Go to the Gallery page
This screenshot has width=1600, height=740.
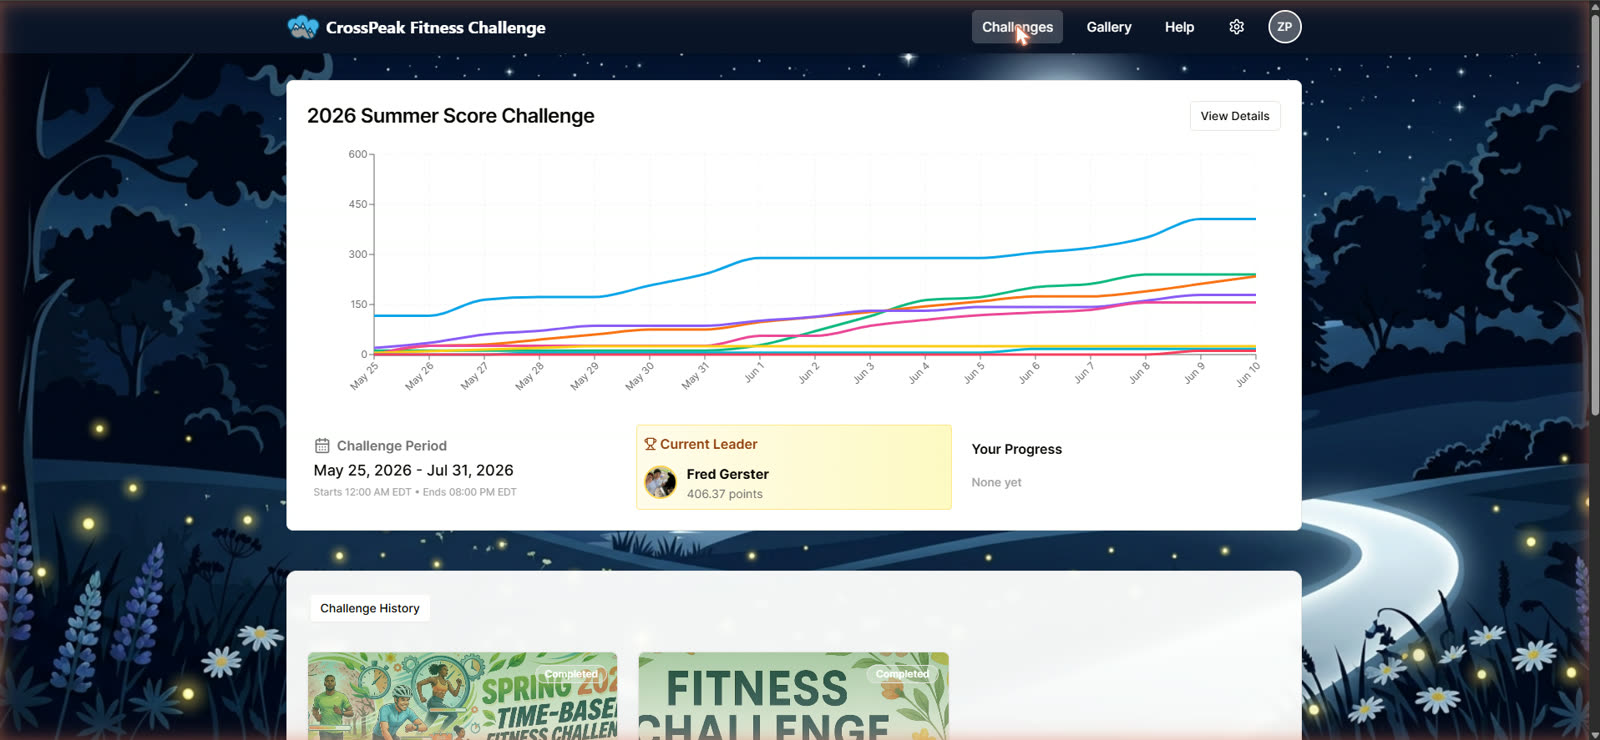1109,27
